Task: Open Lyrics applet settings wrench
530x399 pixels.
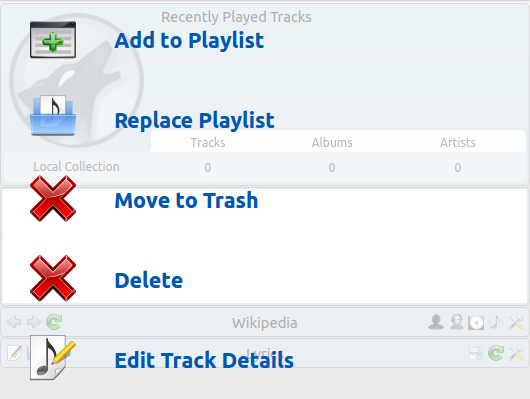Action: pos(516,353)
